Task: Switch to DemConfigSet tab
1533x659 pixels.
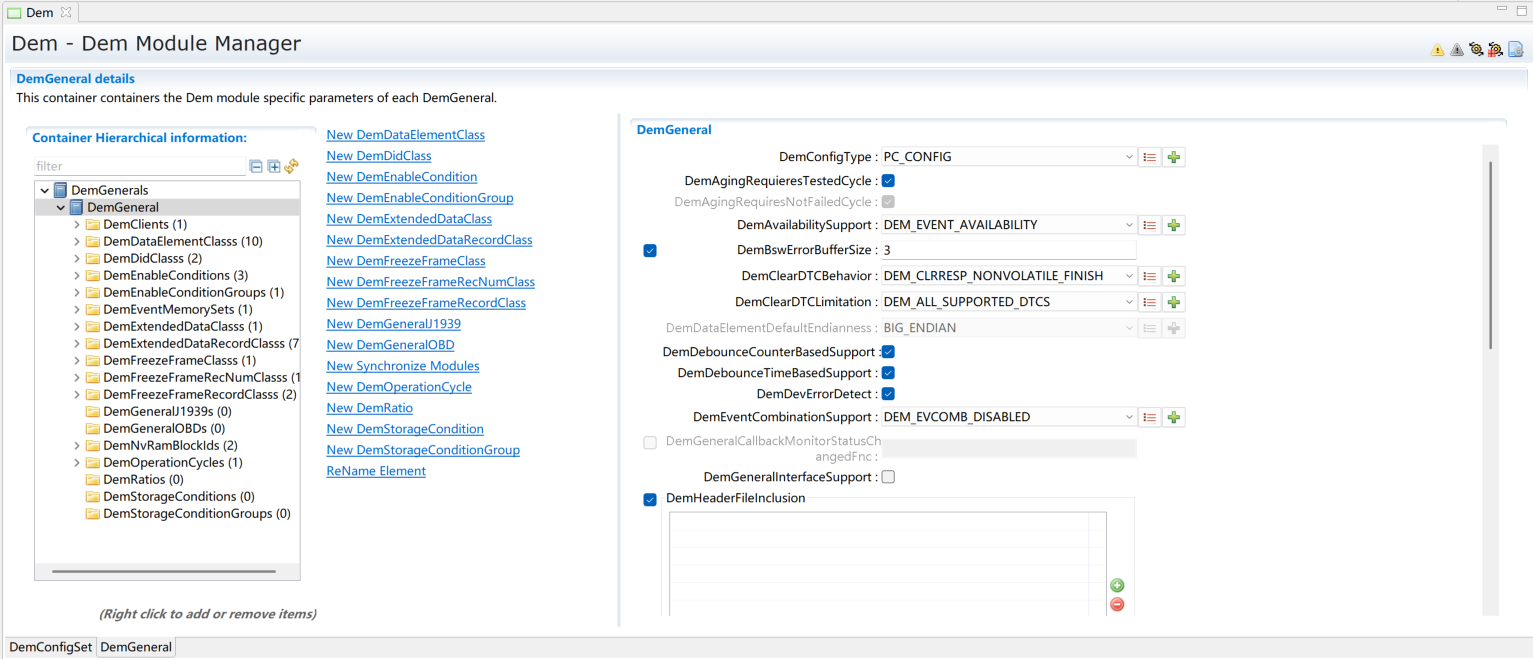Action: pos(50,647)
